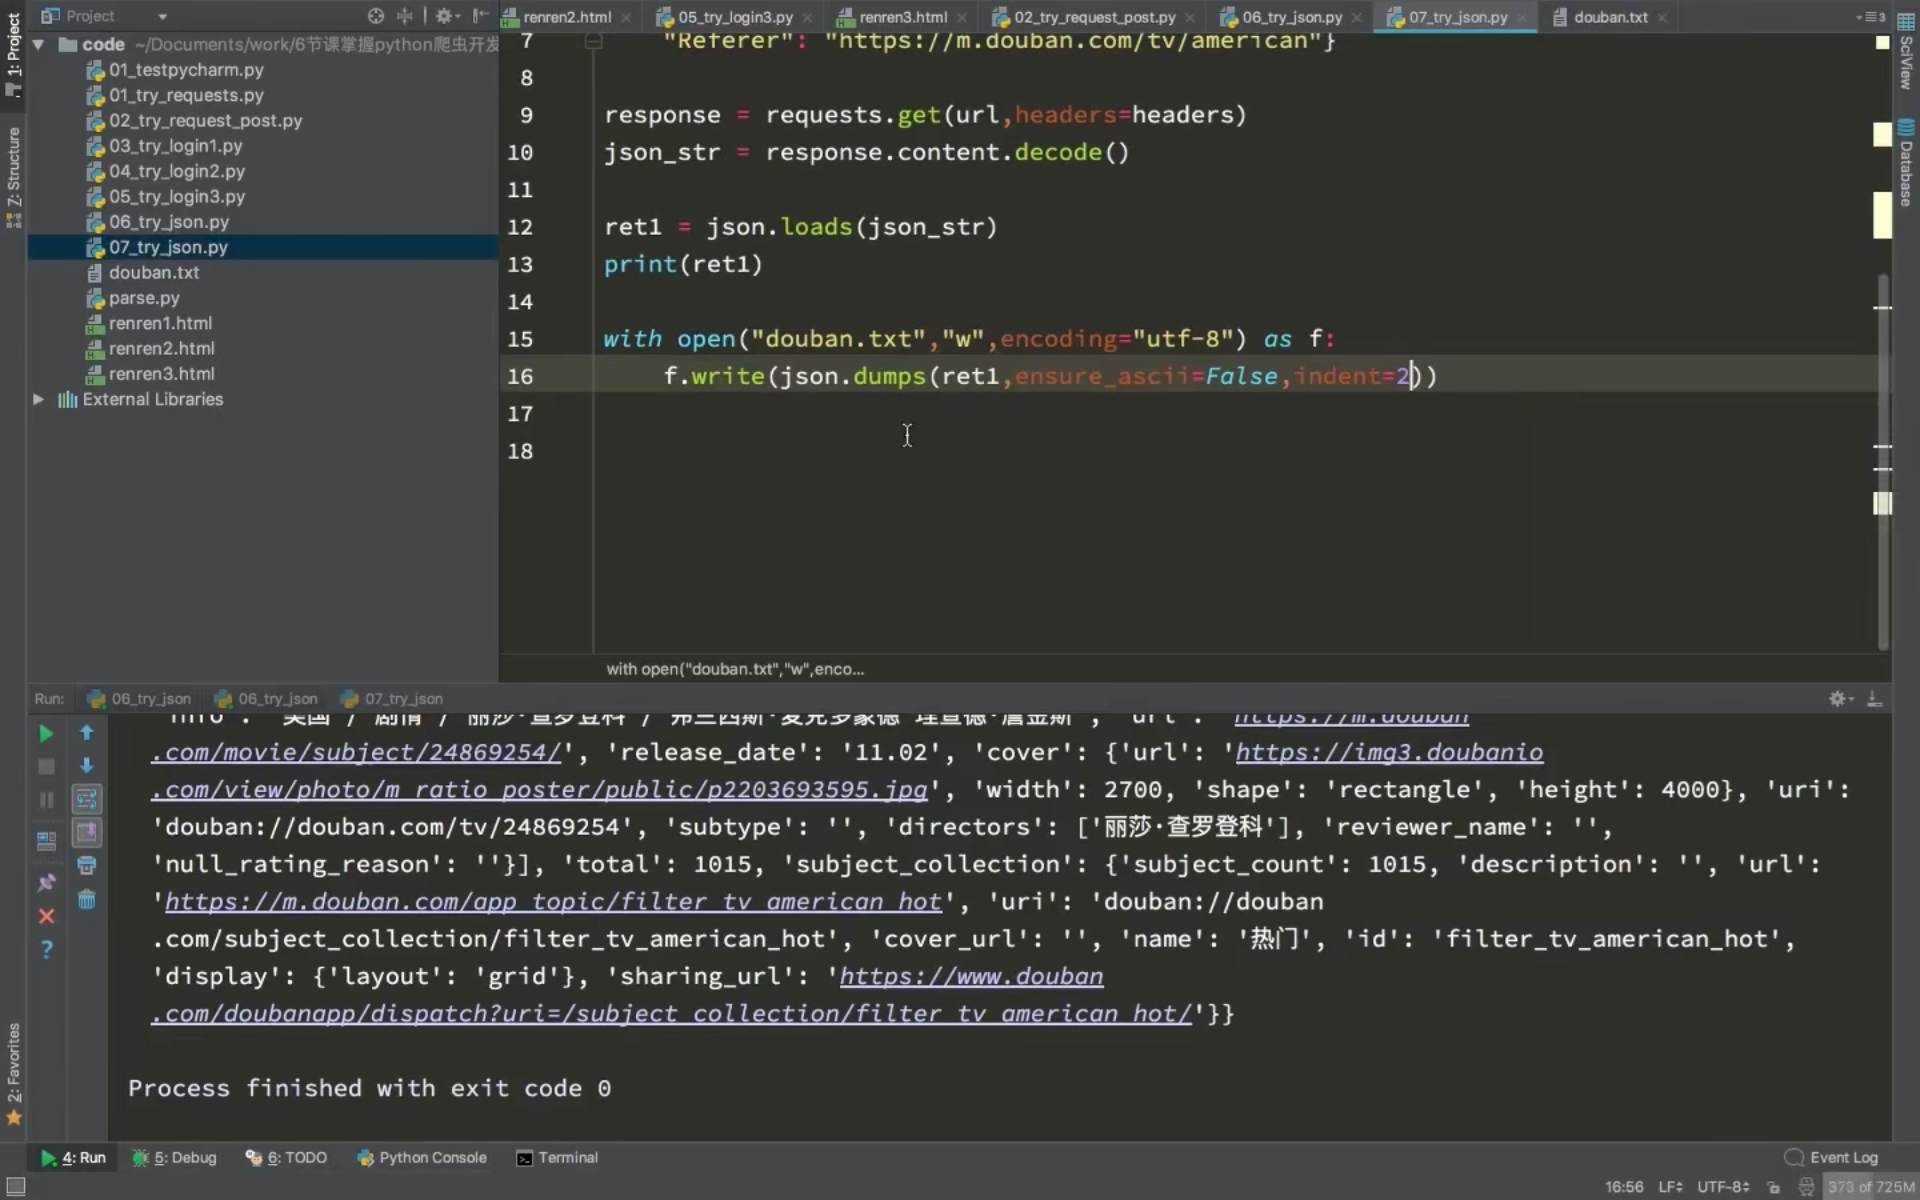Click the editor vertical scrollbar
Image resolution: width=1920 pixels, height=1200 pixels.
point(1883,462)
